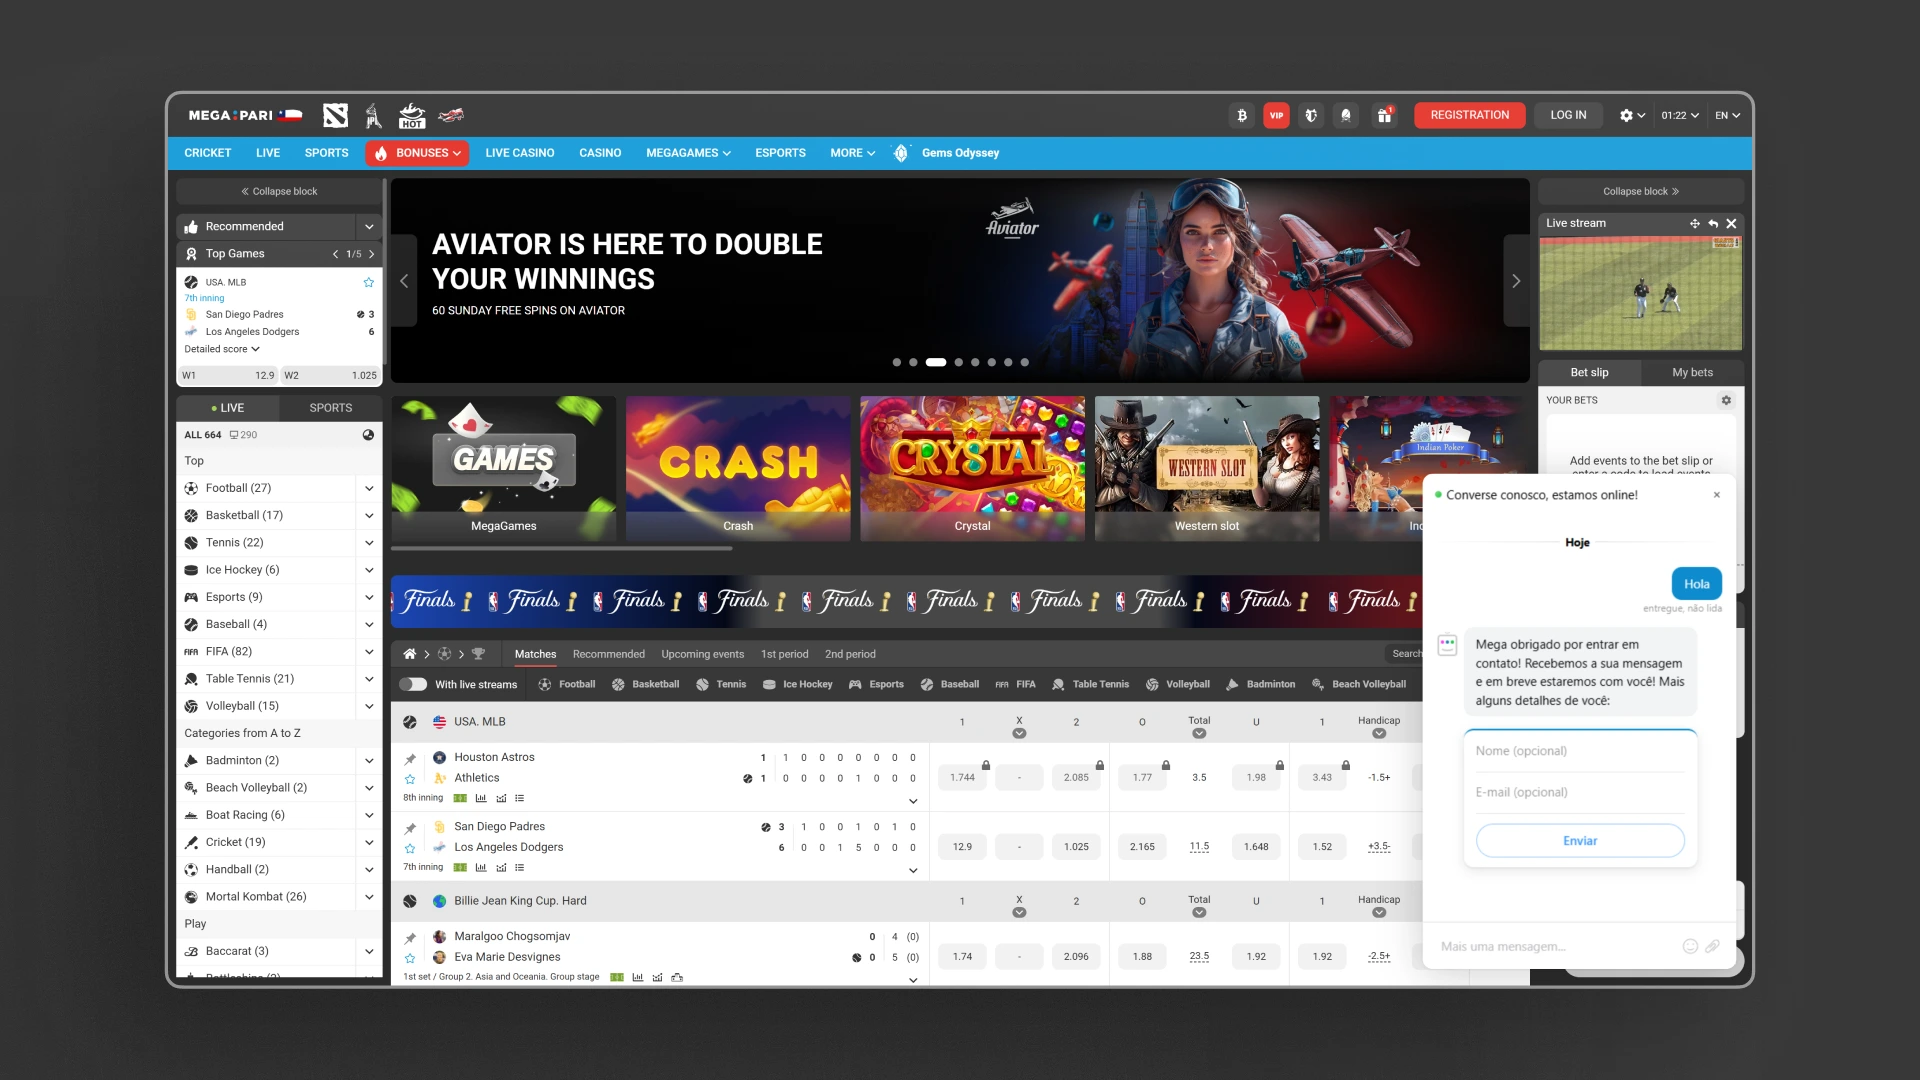Show the field view icon for Houston Astros match
The image size is (1920, 1080).
460,798
